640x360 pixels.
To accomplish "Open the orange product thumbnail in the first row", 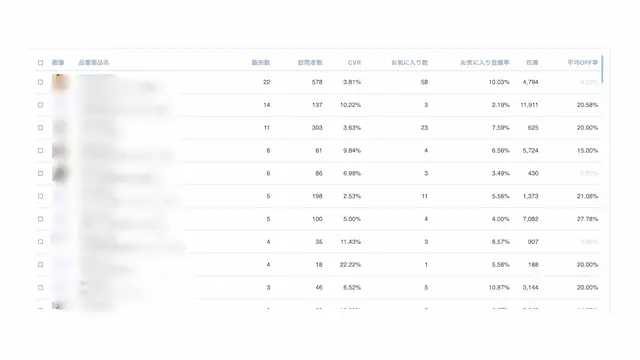I will coord(60,82).
